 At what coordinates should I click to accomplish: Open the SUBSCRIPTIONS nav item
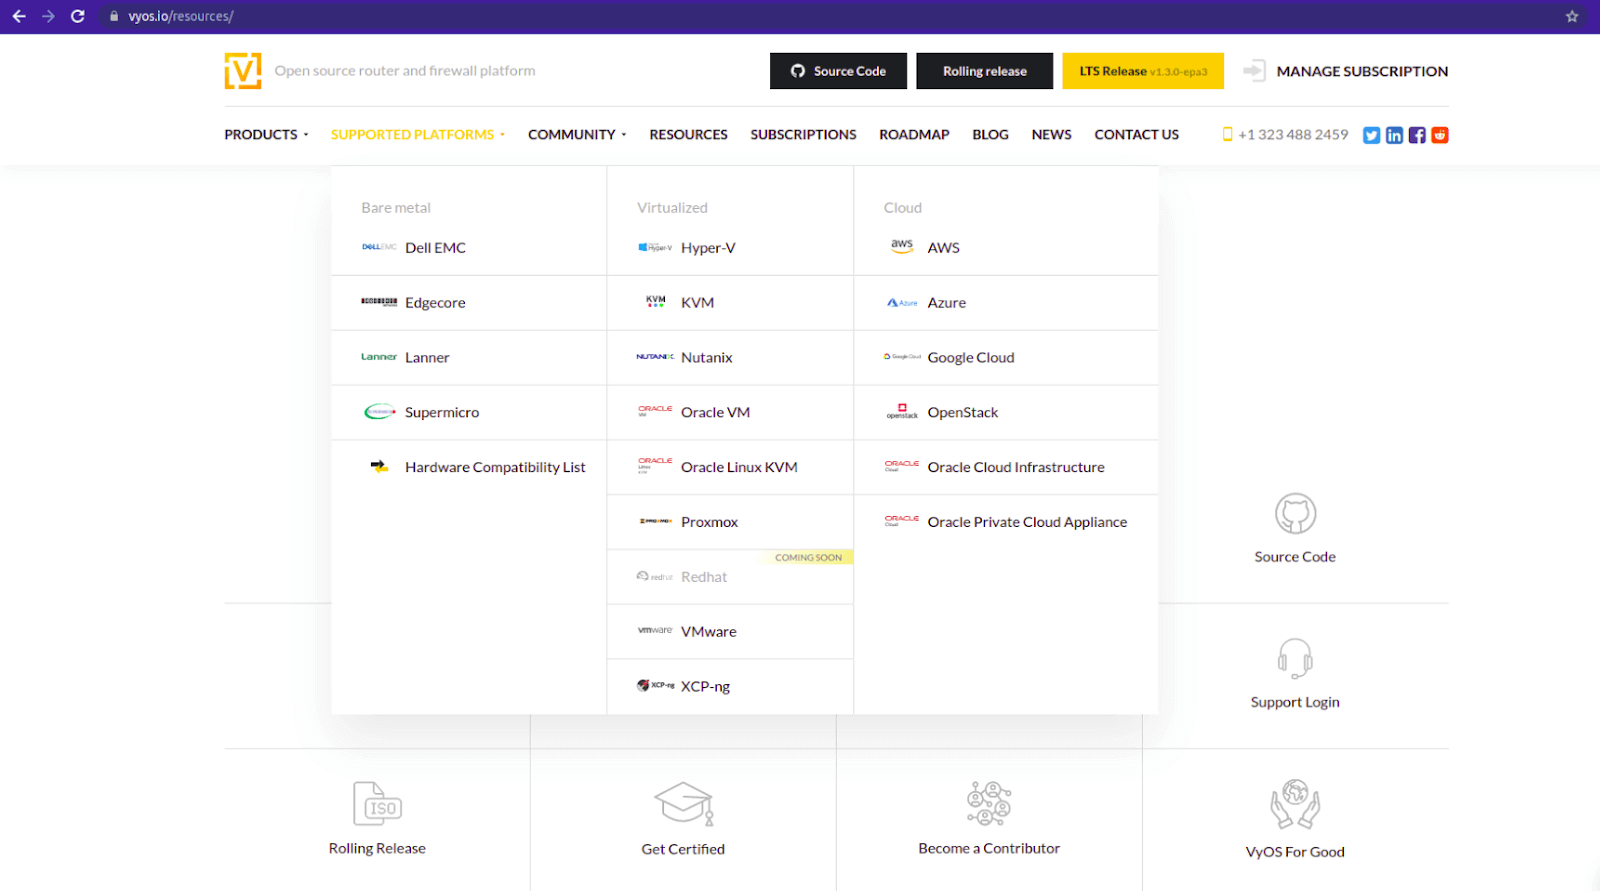[803, 135]
